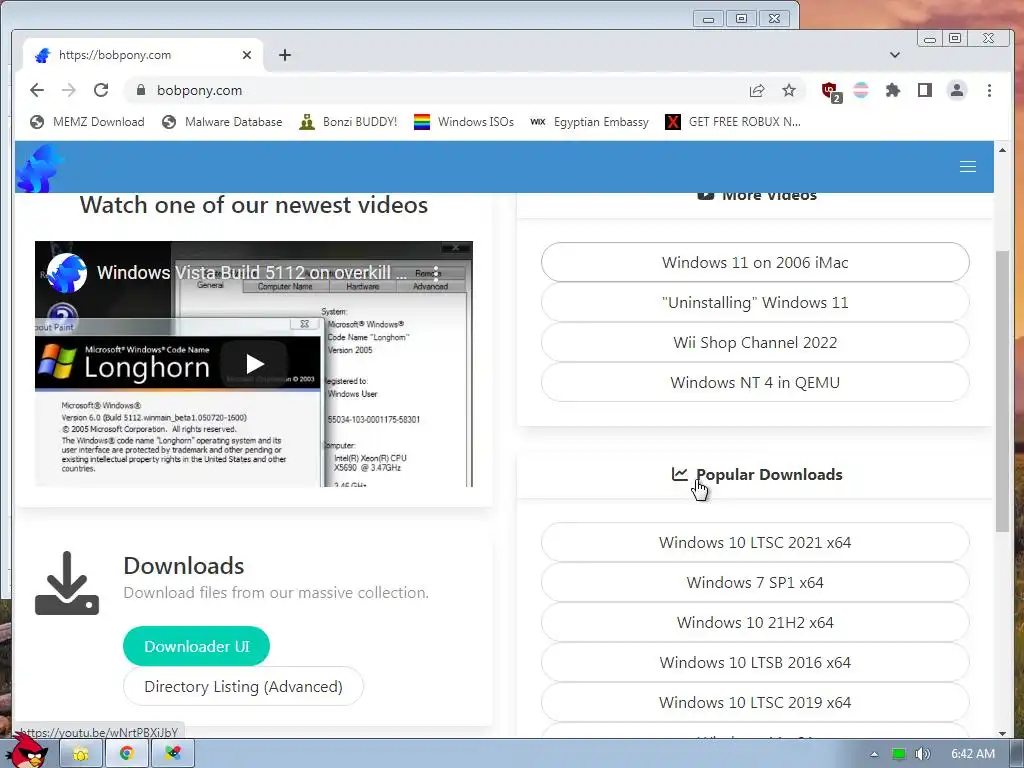Click the Downloader UI button

(196, 646)
